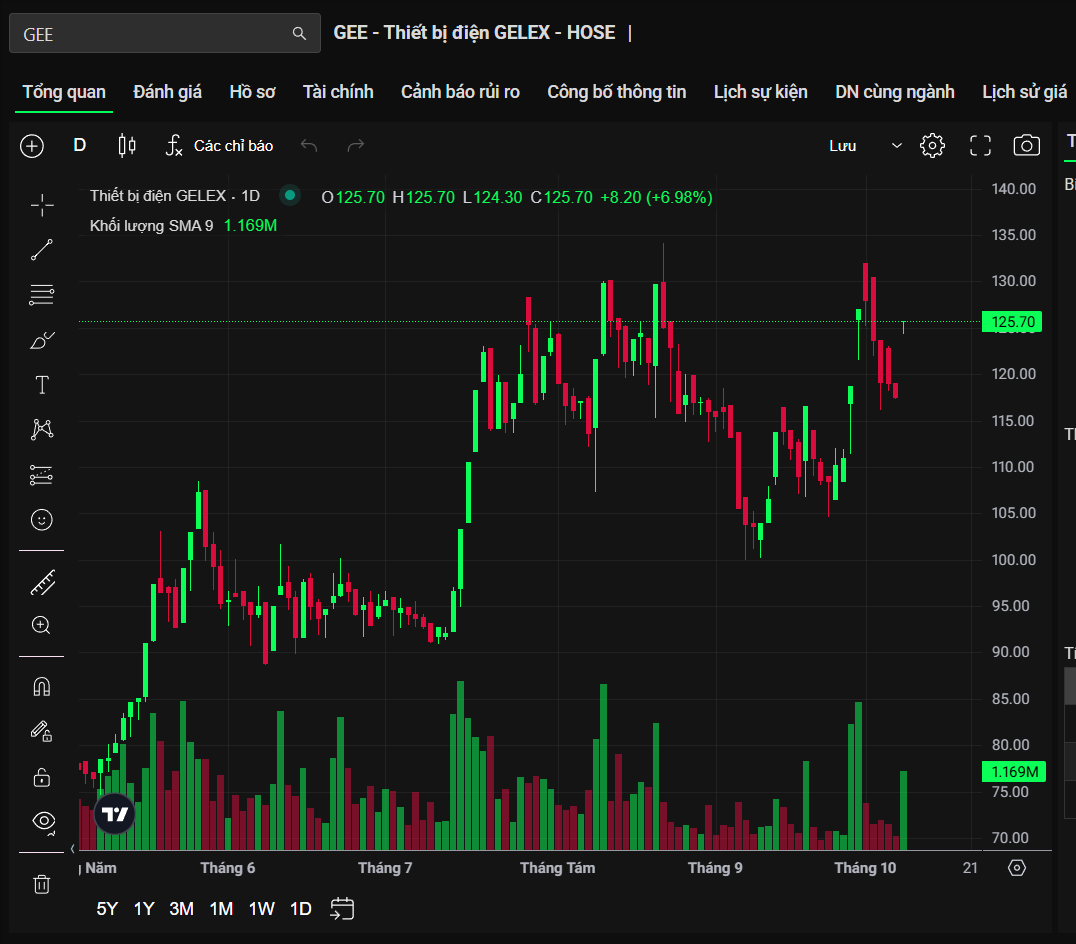Open Các chỉ báo indicators

point(220,146)
